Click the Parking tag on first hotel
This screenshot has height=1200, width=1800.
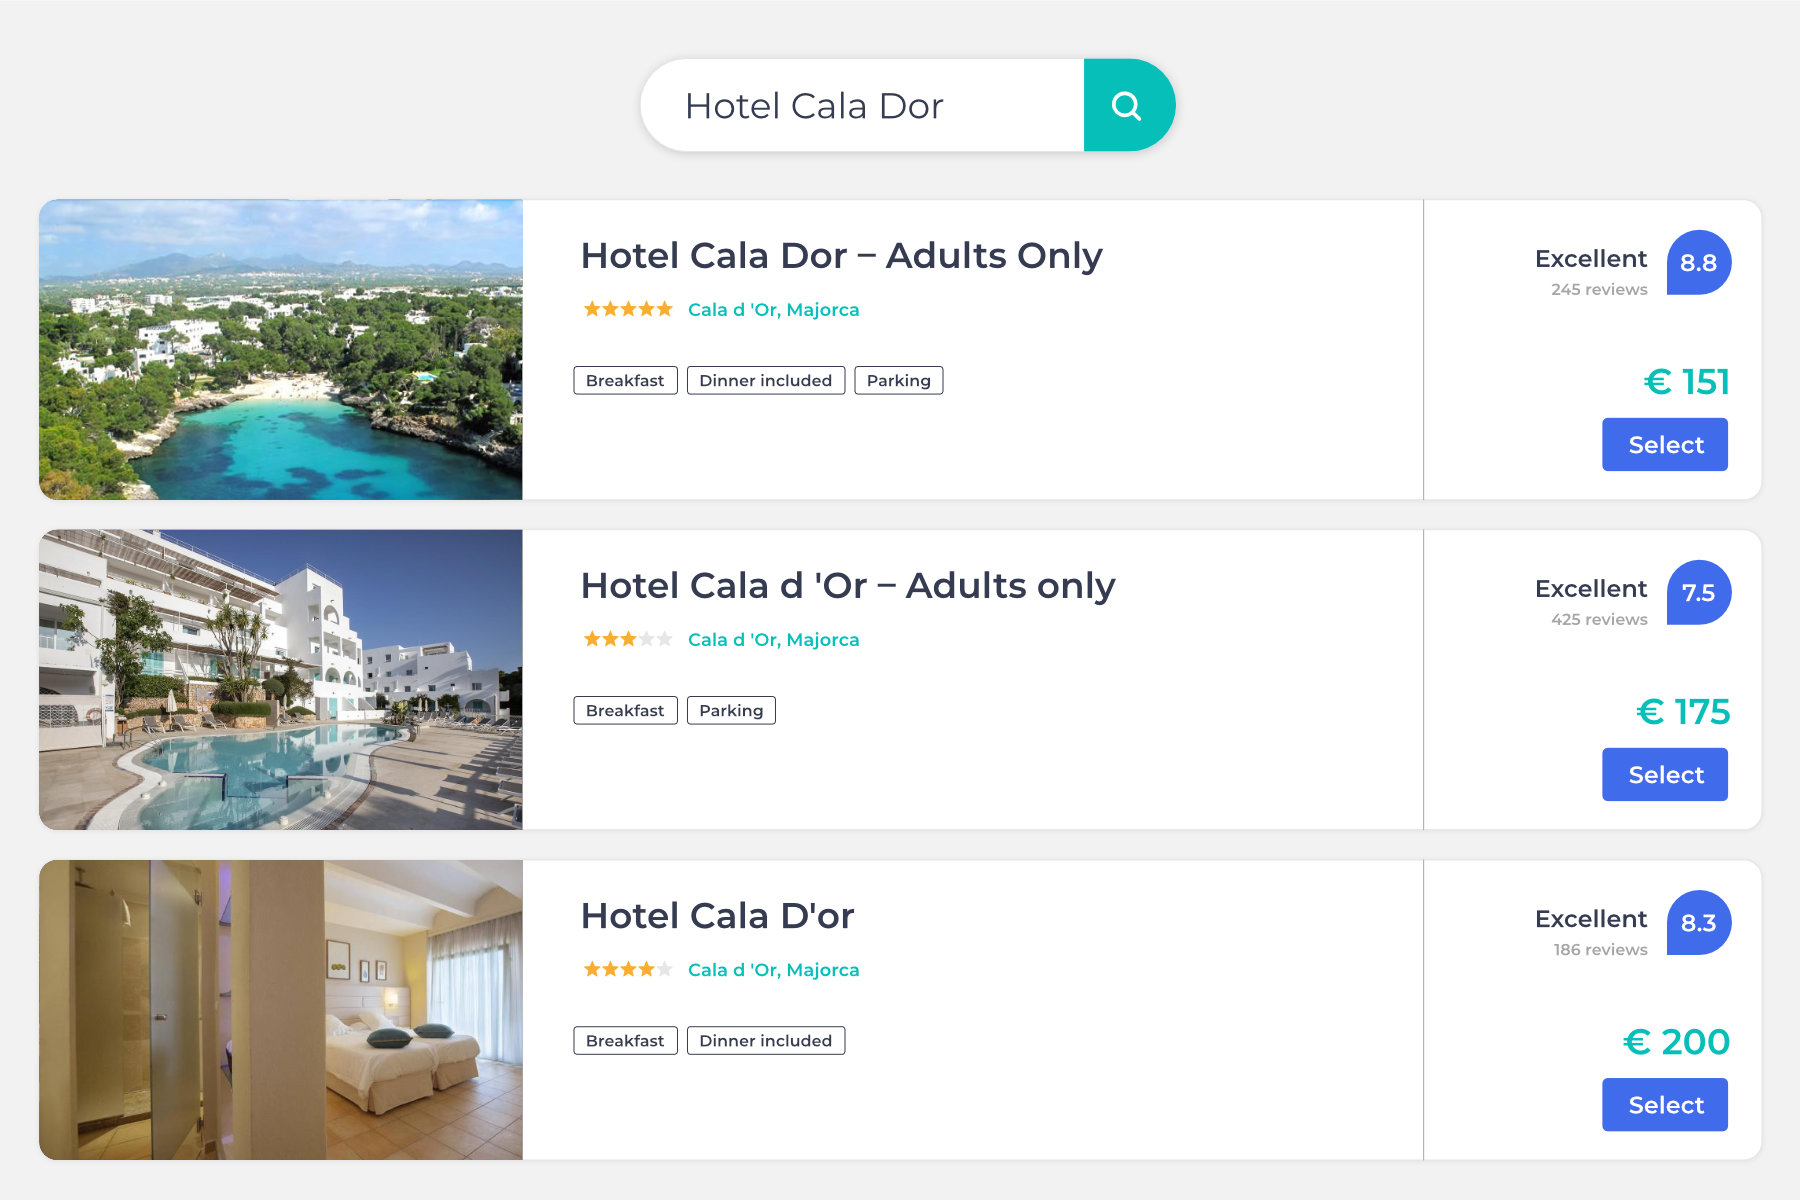pyautogui.click(x=898, y=381)
